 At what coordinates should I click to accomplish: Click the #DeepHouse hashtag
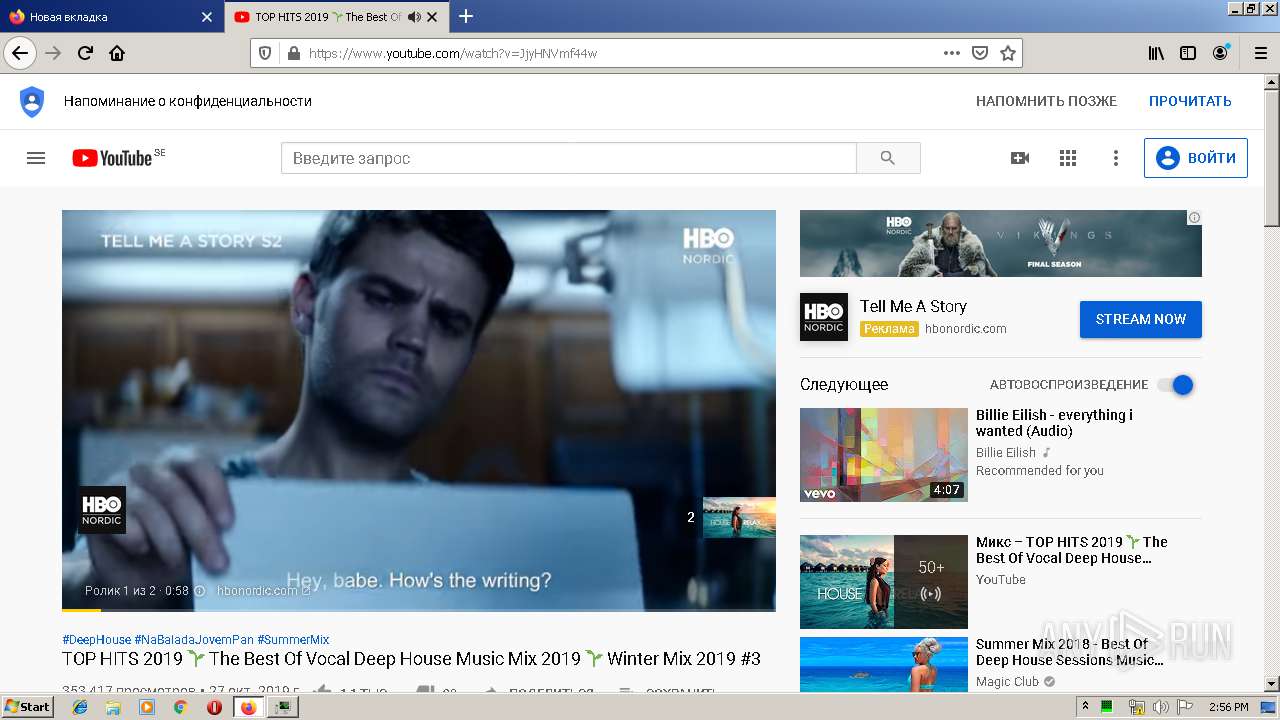pos(96,639)
